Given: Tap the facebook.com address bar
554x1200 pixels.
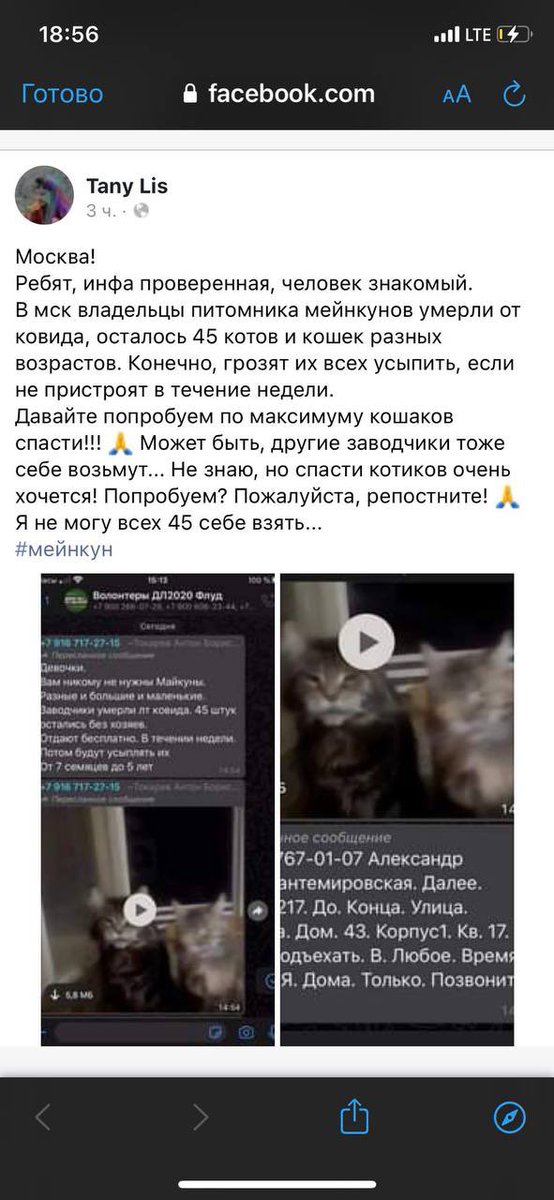Looking at the screenshot, I should point(278,94).
